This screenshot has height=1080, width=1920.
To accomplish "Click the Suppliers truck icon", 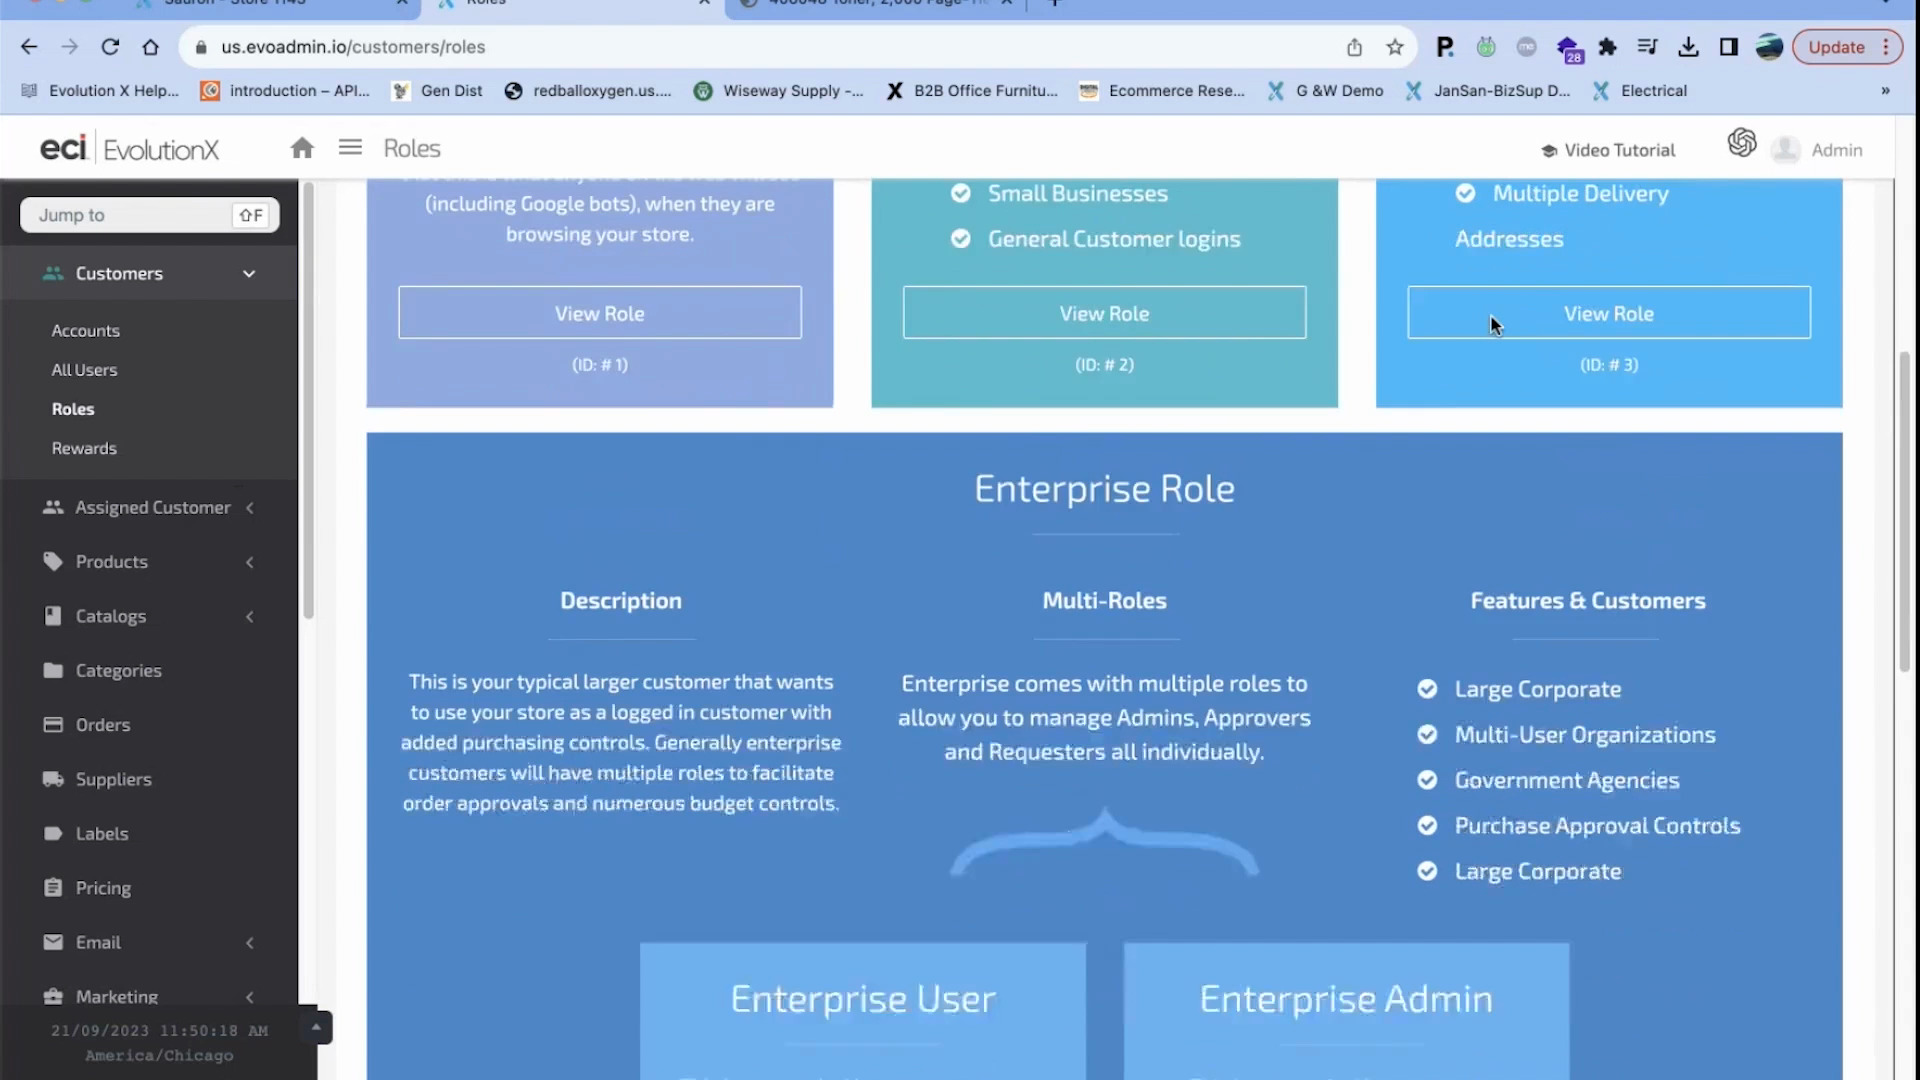I will tap(53, 779).
